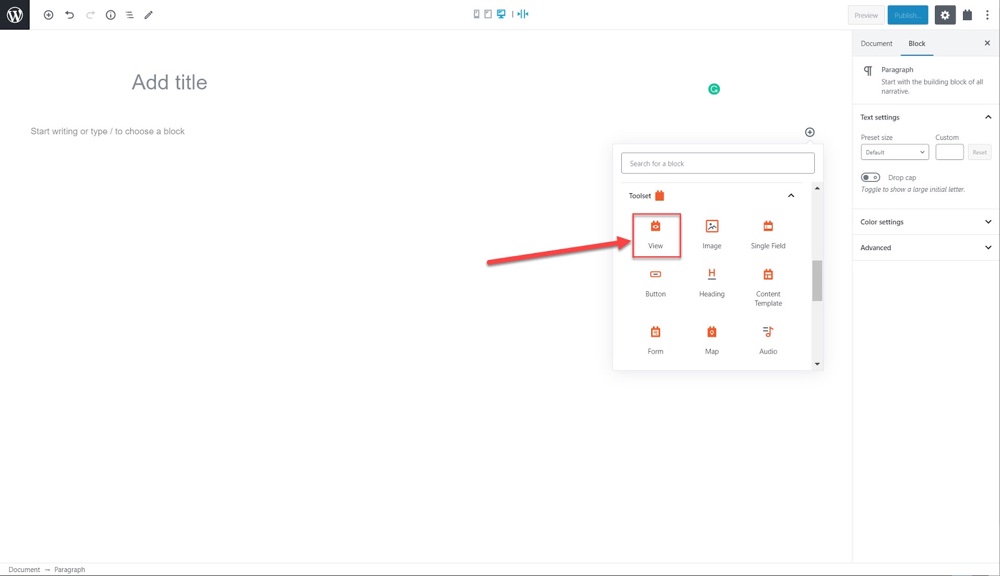Insert the Toolset Form block
The height and width of the screenshot is (576, 1000).
click(x=656, y=341)
